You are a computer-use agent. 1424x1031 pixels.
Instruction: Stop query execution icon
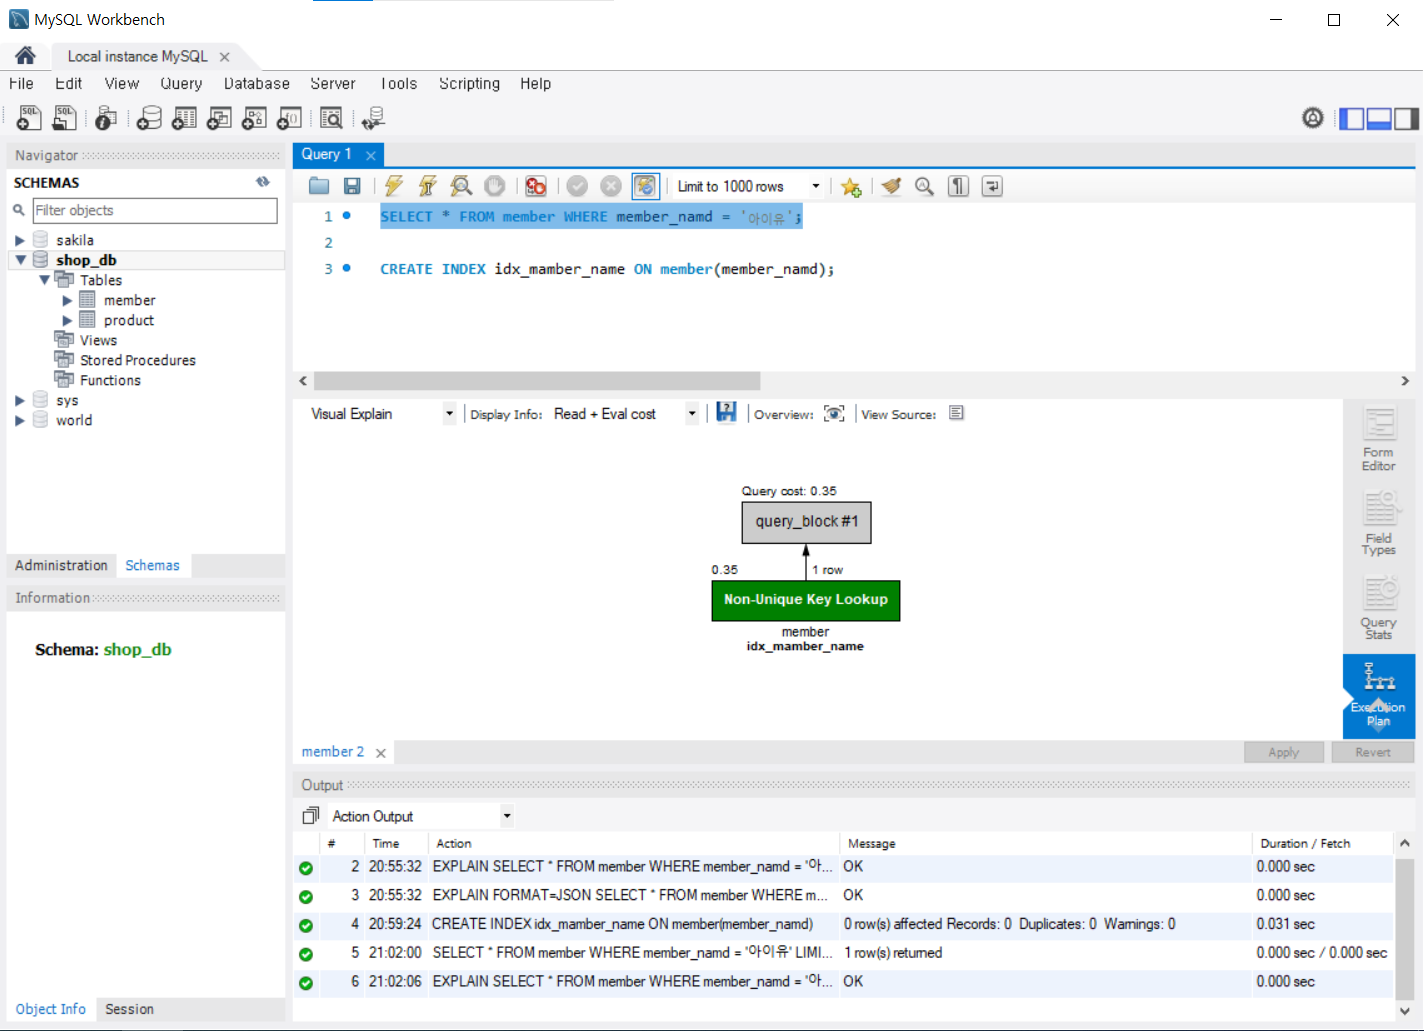coord(494,186)
